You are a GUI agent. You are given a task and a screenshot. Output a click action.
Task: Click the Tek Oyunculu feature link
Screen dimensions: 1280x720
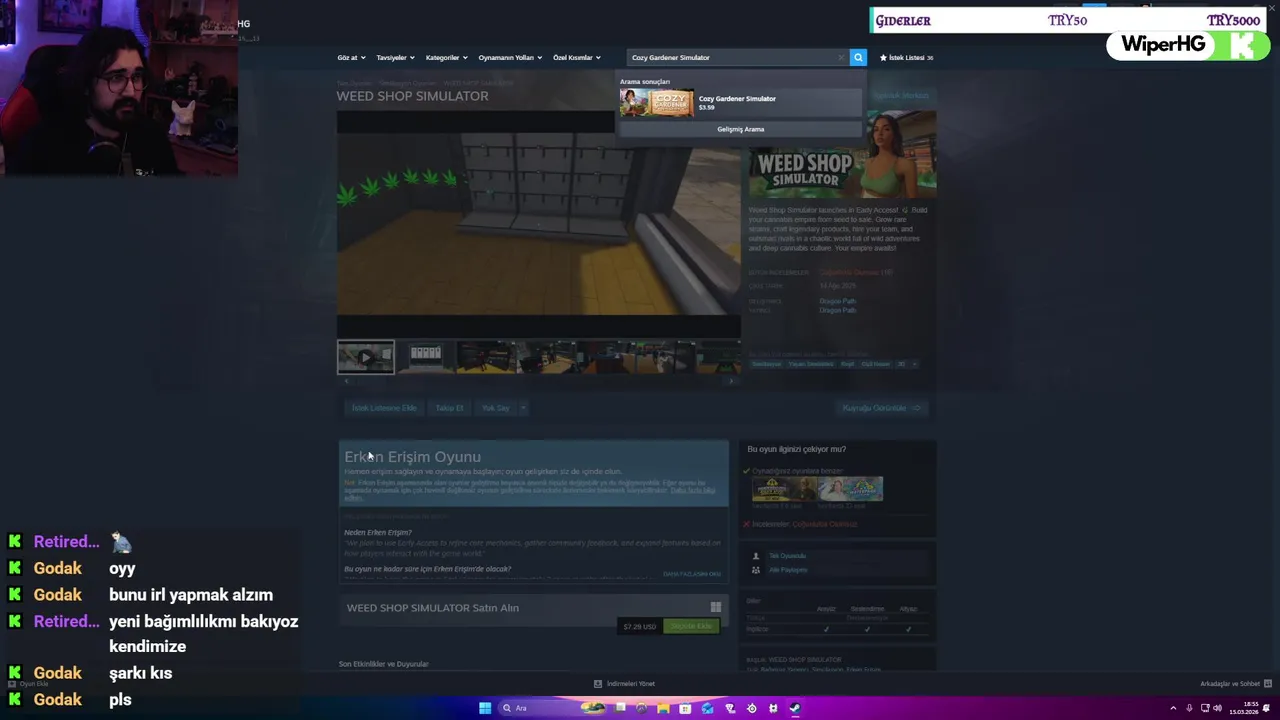[x=787, y=556]
